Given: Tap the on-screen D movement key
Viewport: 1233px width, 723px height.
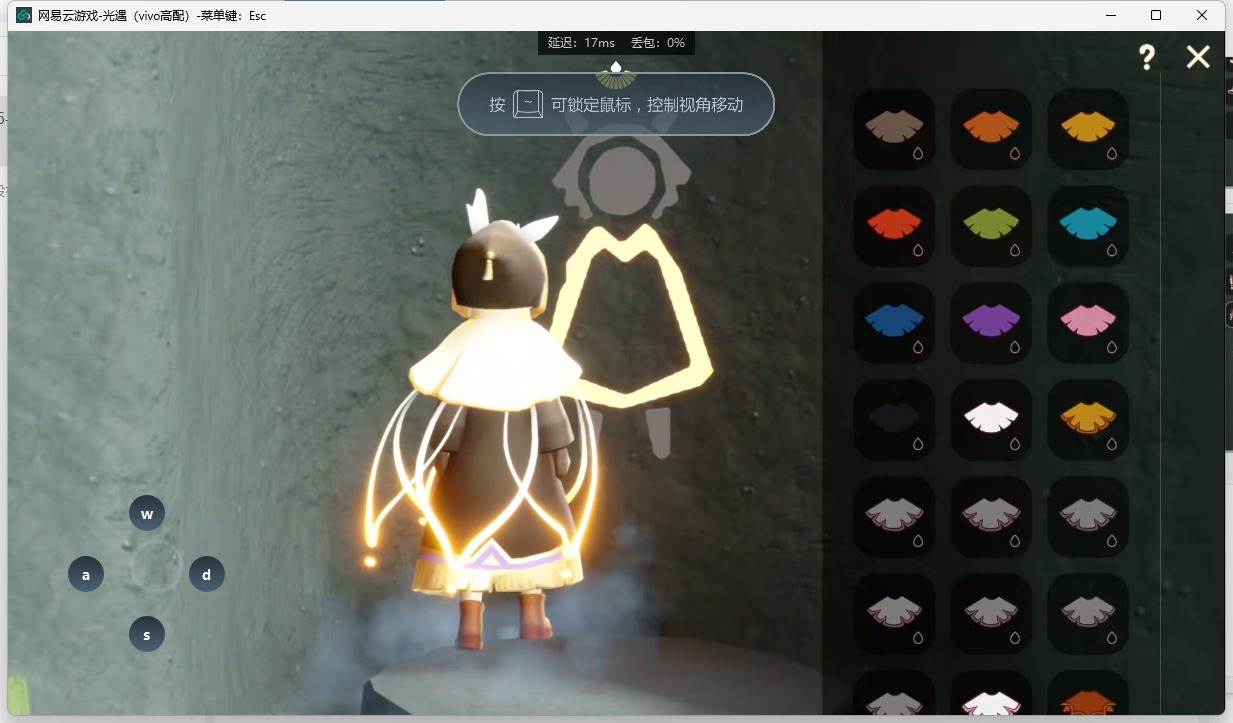Looking at the screenshot, I should [x=207, y=574].
